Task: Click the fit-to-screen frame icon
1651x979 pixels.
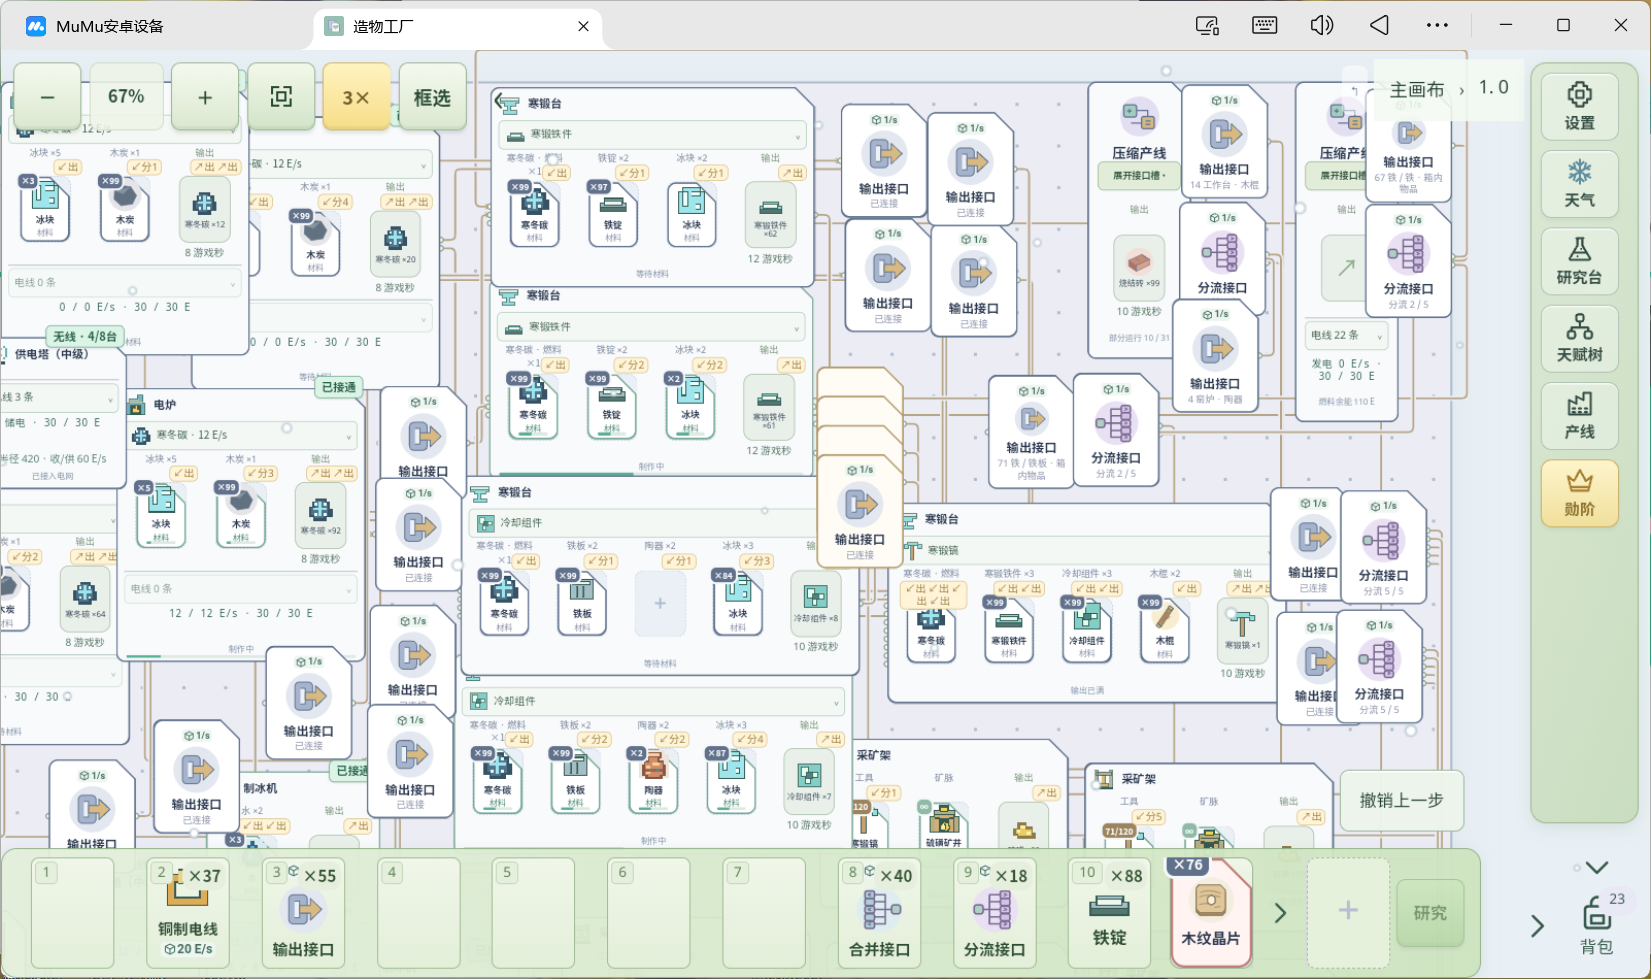Action: click(x=281, y=97)
